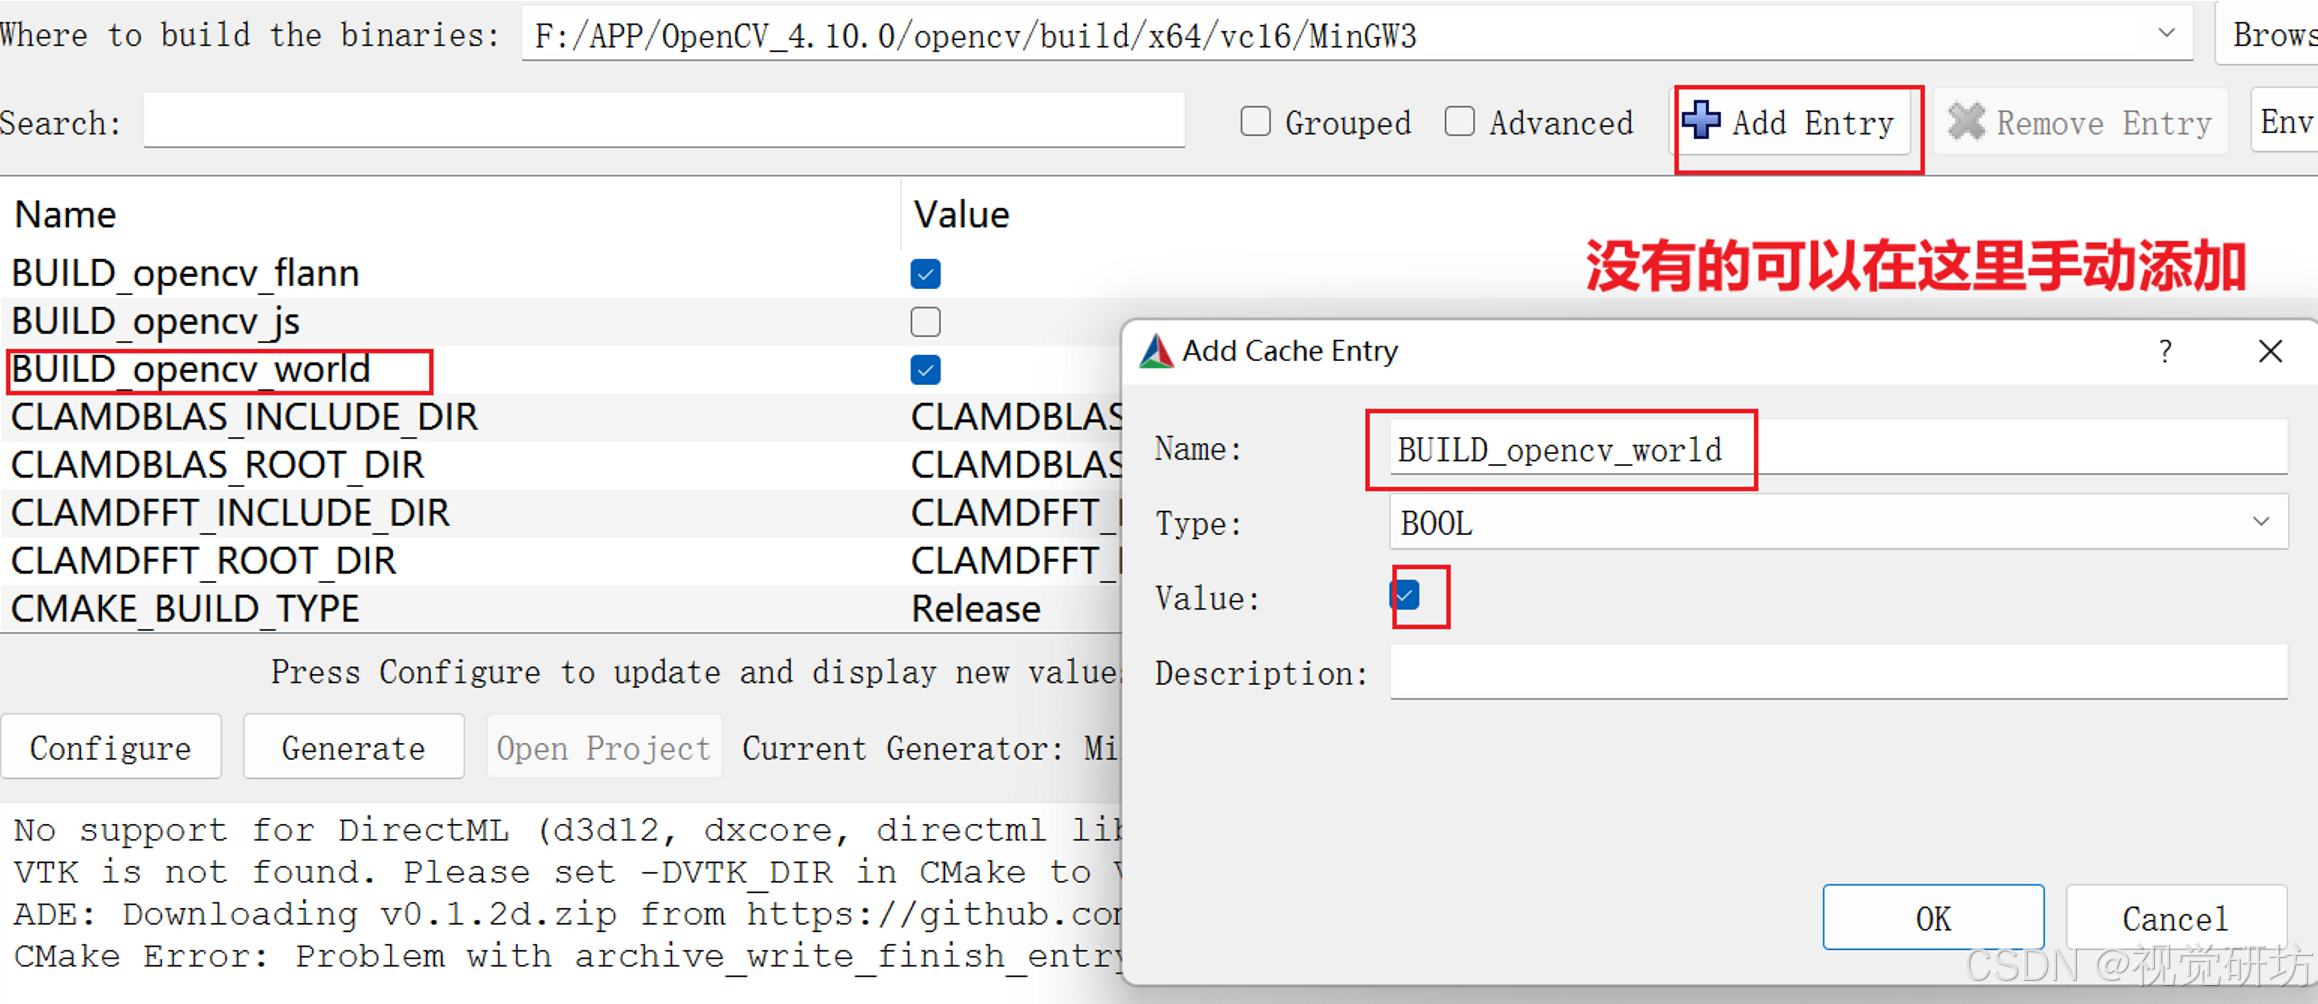Click the VTK is not found output line
Viewport: 2318px width, 1004px height.
(x=567, y=872)
